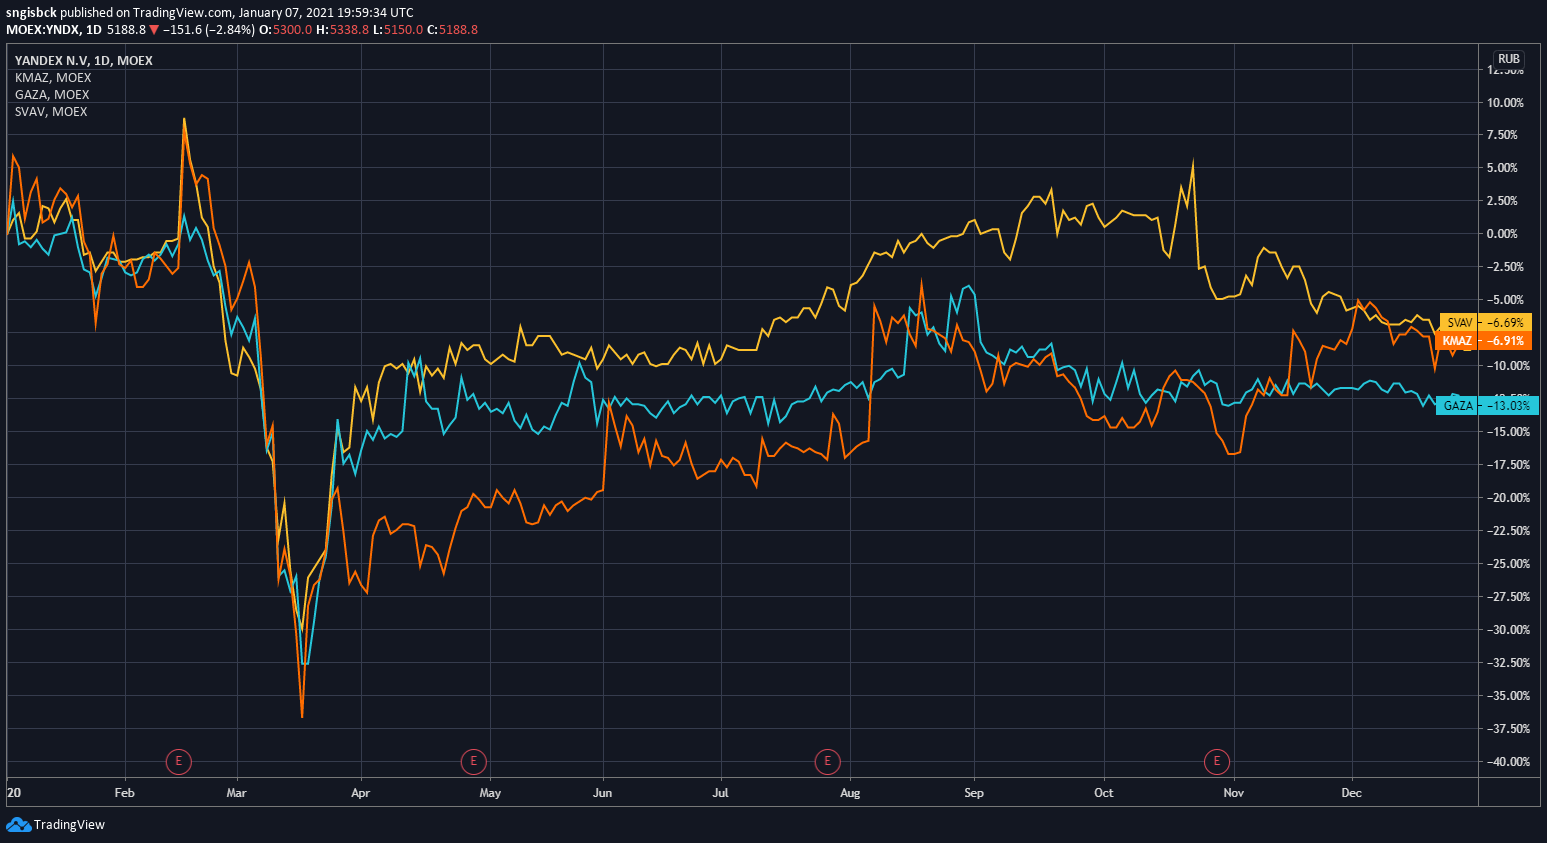1547x843 pixels.
Task: Select the YANDEX N.V, 1D, MOEX legend
Action: (x=84, y=61)
